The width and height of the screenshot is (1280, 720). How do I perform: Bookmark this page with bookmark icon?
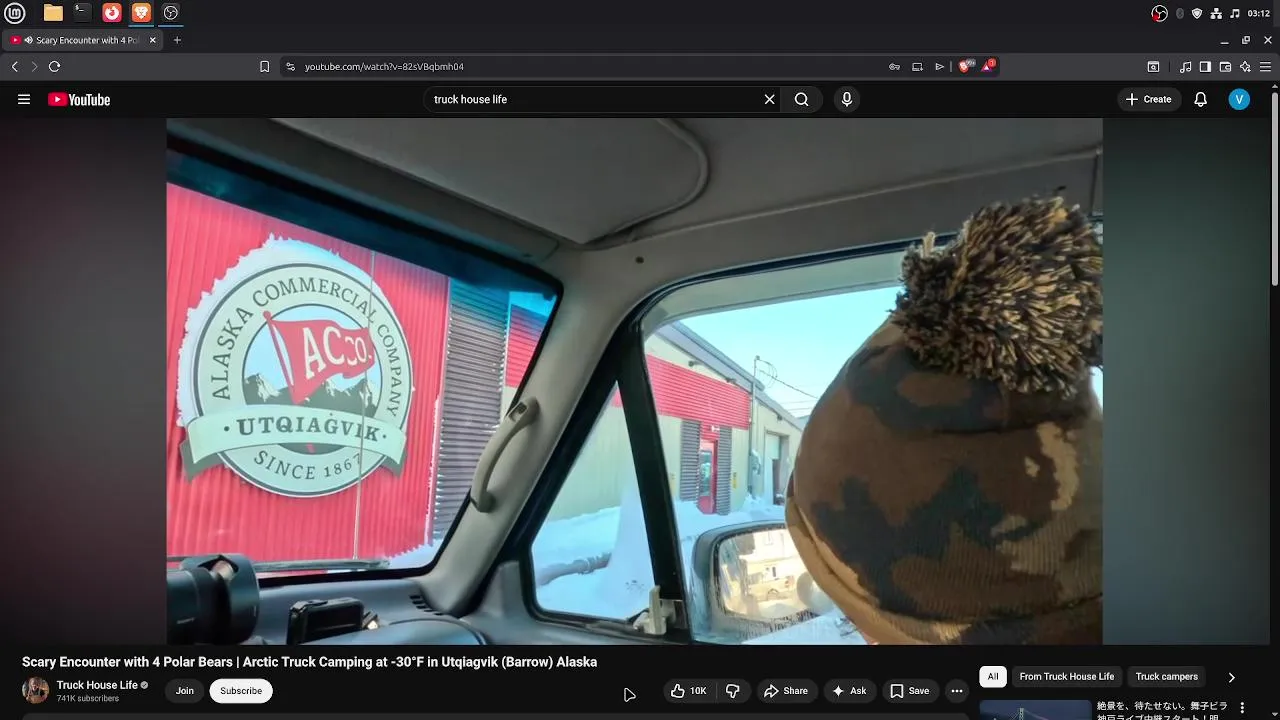(x=264, y=67)
